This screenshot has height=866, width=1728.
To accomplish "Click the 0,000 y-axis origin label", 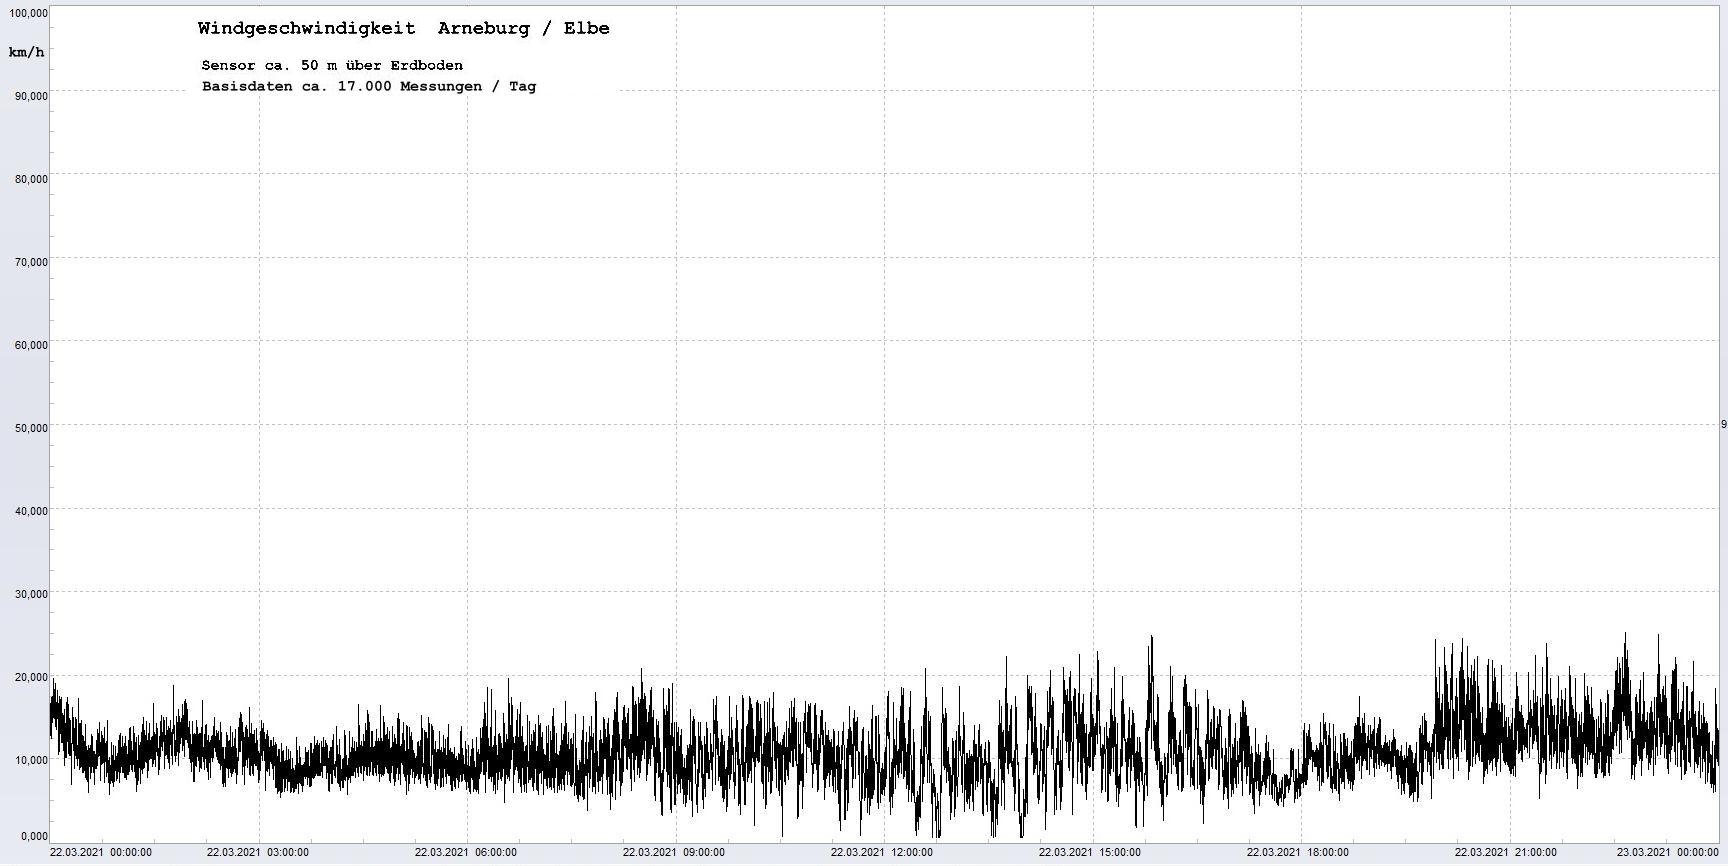I will point(33,836).
